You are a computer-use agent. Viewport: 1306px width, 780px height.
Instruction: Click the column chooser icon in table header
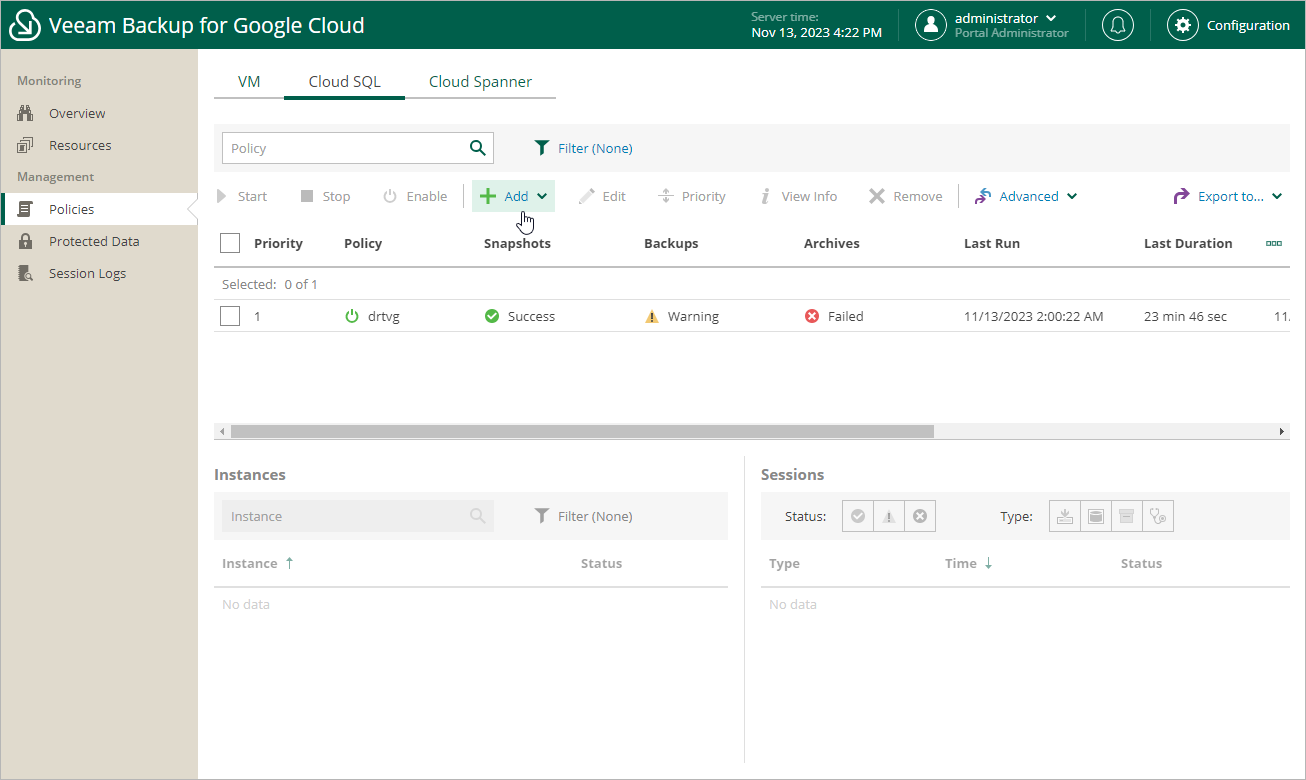click(1273, 243)
